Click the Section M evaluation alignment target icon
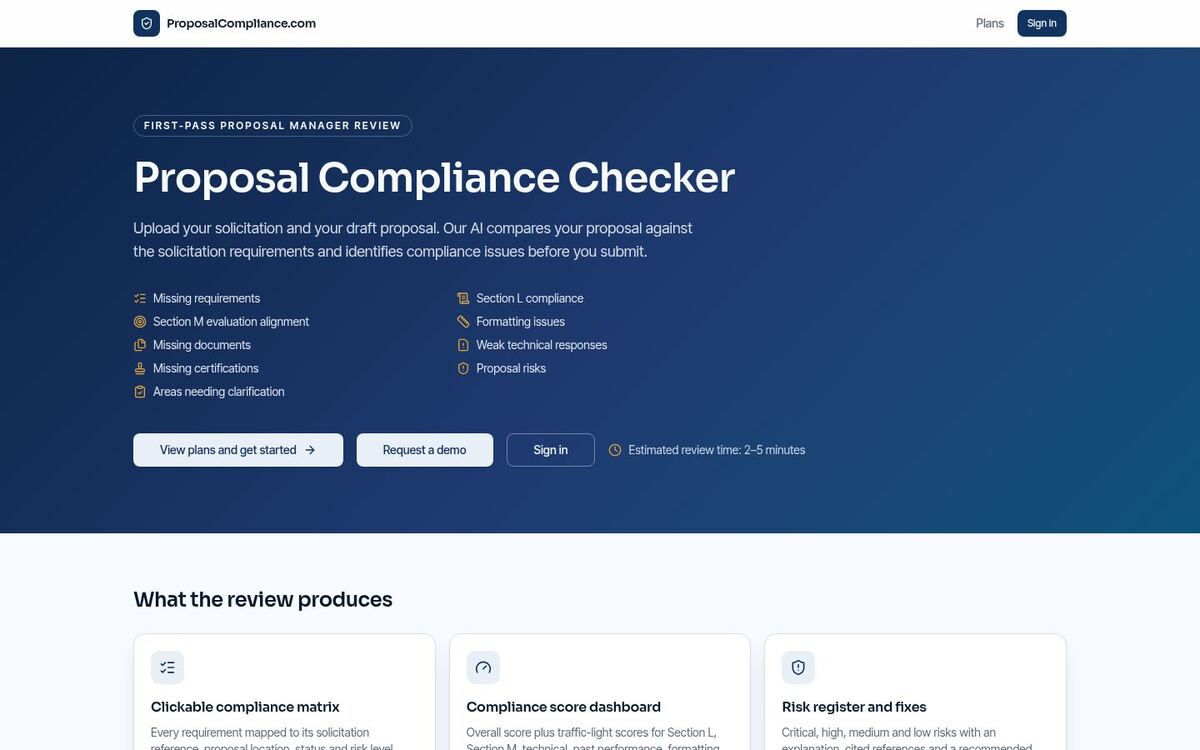 [x=140, y=321]
